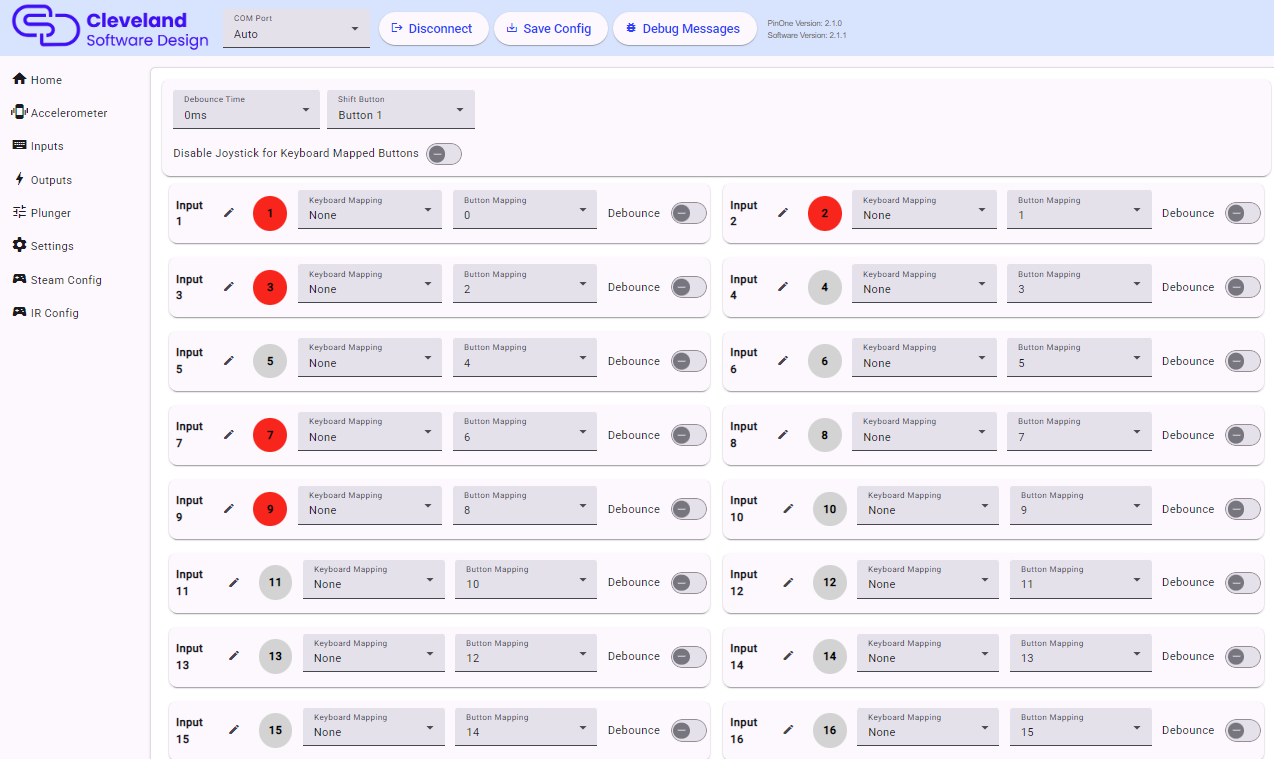Edit the name of Input 4
The image size is (1274, 759).
(x=783, y=287)
